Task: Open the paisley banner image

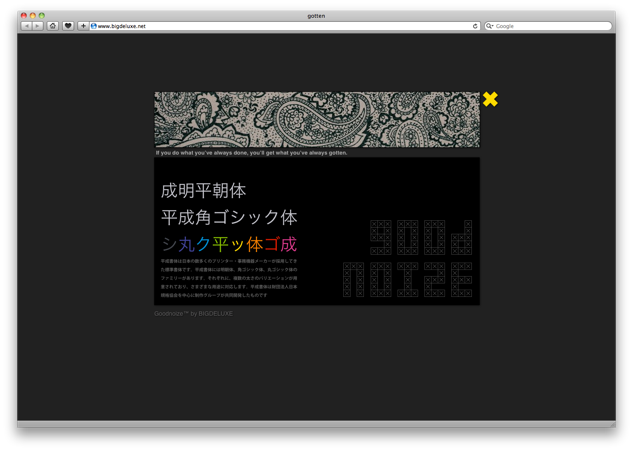Action: [316, 120]
